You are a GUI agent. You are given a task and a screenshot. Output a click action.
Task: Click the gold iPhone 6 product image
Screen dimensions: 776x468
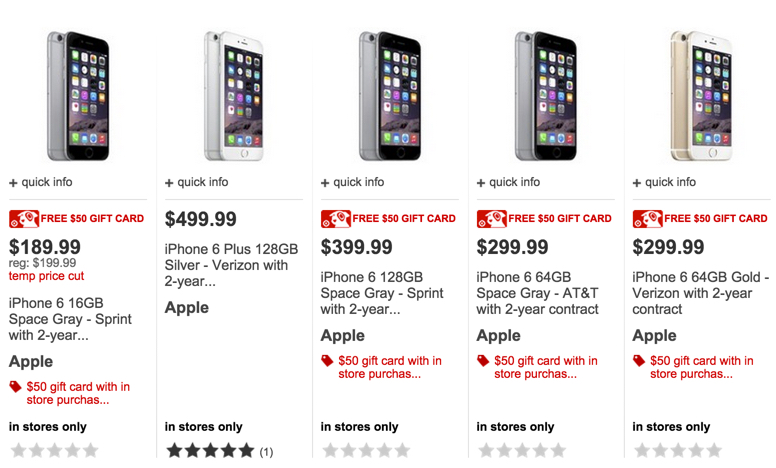pos(701,95)
